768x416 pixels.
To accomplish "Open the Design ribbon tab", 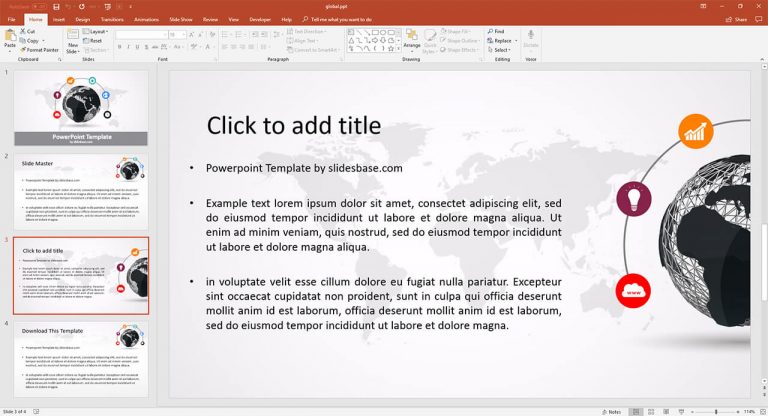I will tap(82, 19).
